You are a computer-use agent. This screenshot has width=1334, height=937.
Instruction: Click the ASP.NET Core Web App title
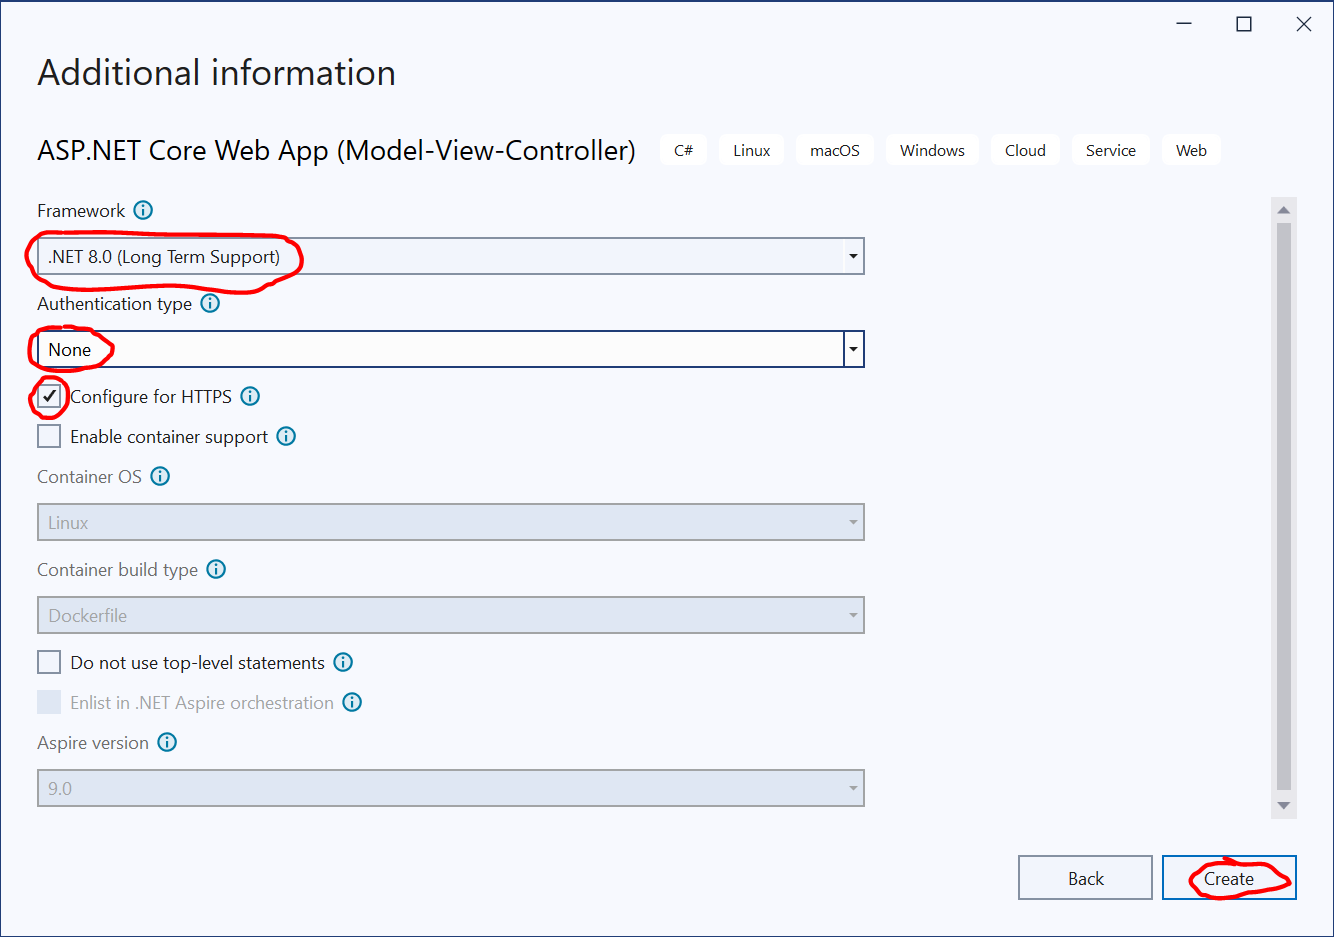336,150
